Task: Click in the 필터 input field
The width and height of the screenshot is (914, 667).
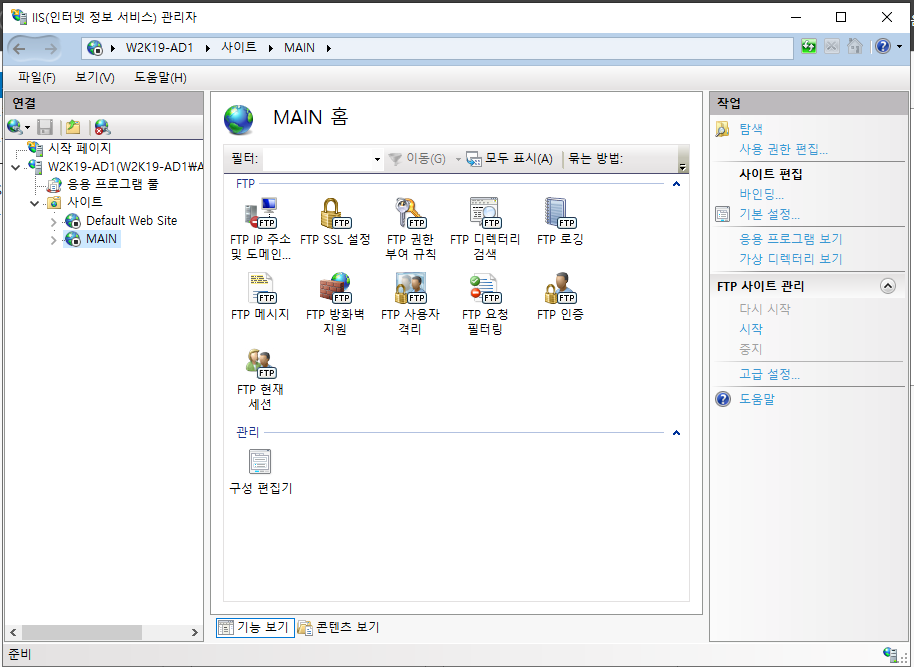Action: tap(318, 159)
